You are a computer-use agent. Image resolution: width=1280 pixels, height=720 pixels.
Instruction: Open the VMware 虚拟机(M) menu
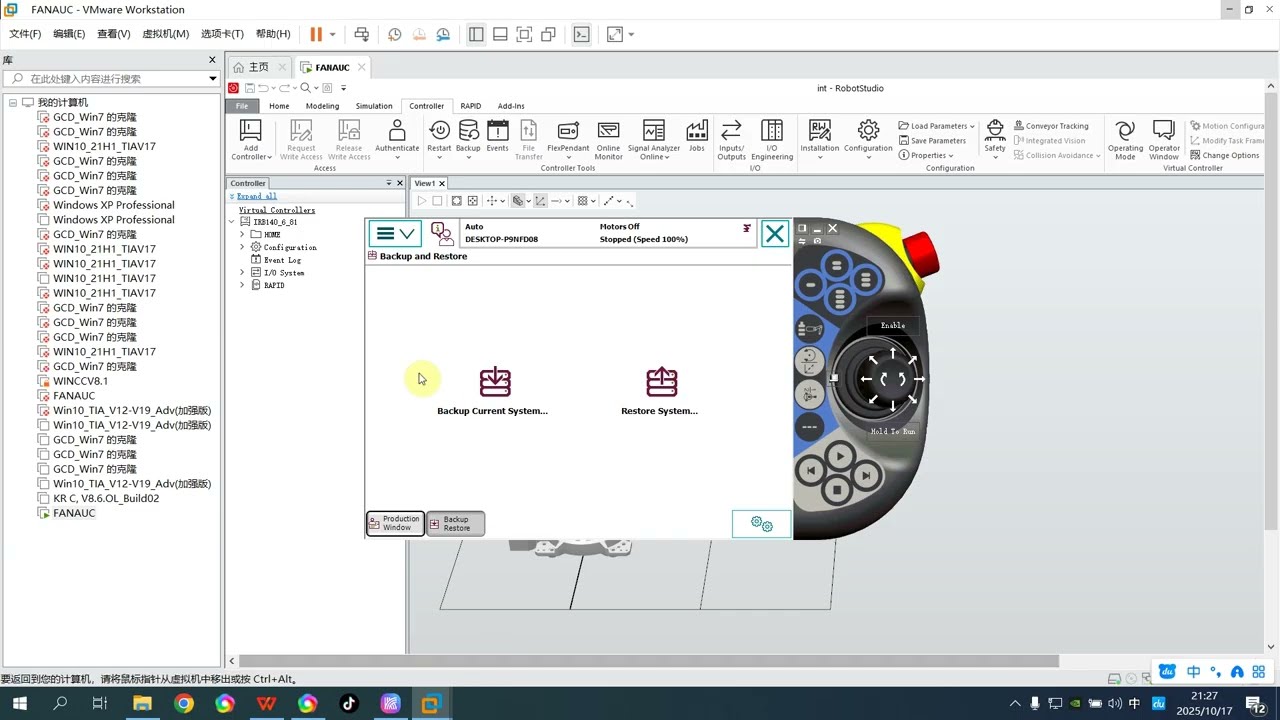coord(166,34)
